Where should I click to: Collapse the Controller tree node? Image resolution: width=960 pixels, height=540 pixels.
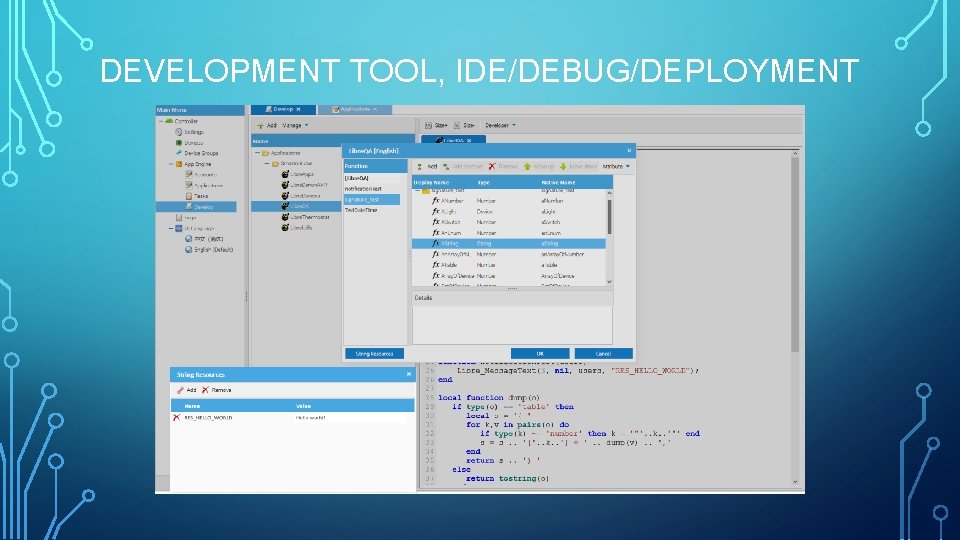click(161, 121)
